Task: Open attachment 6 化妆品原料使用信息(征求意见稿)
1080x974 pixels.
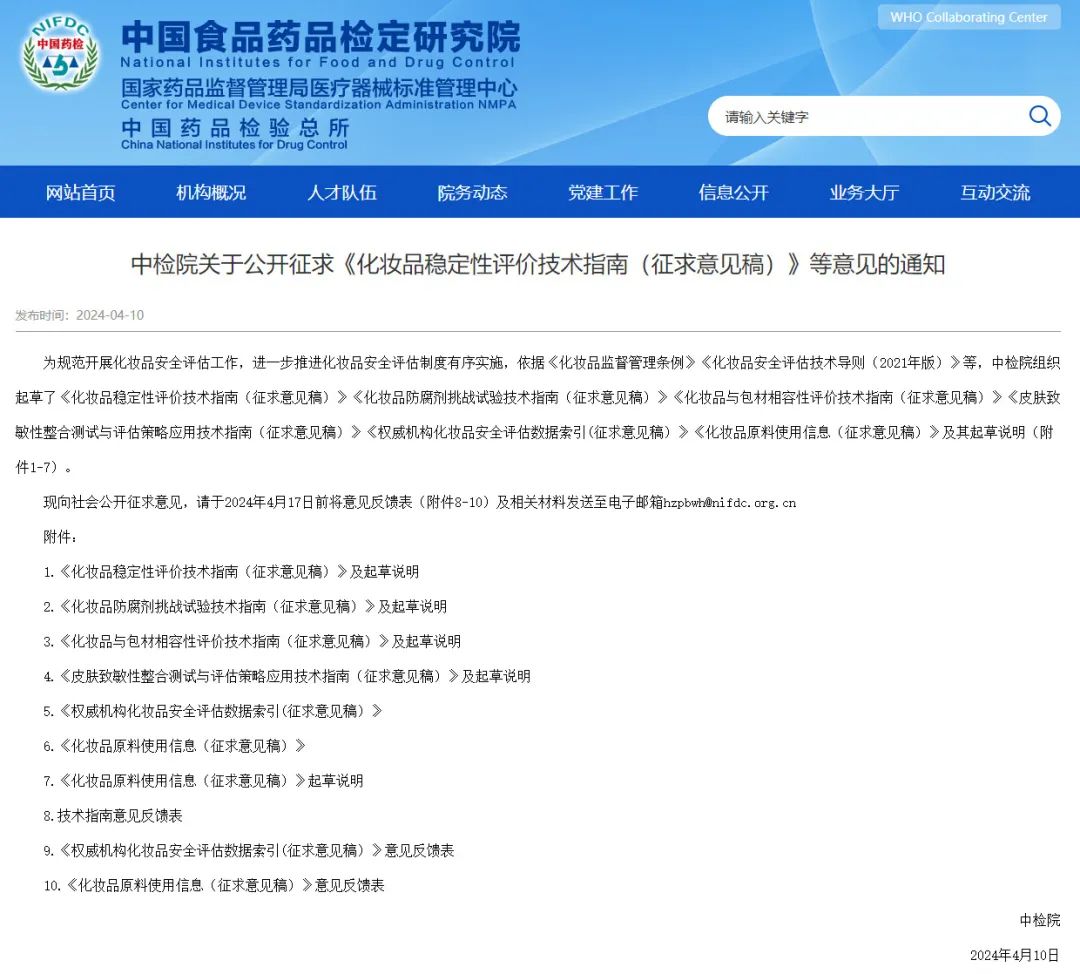Action: click(174, 746)
